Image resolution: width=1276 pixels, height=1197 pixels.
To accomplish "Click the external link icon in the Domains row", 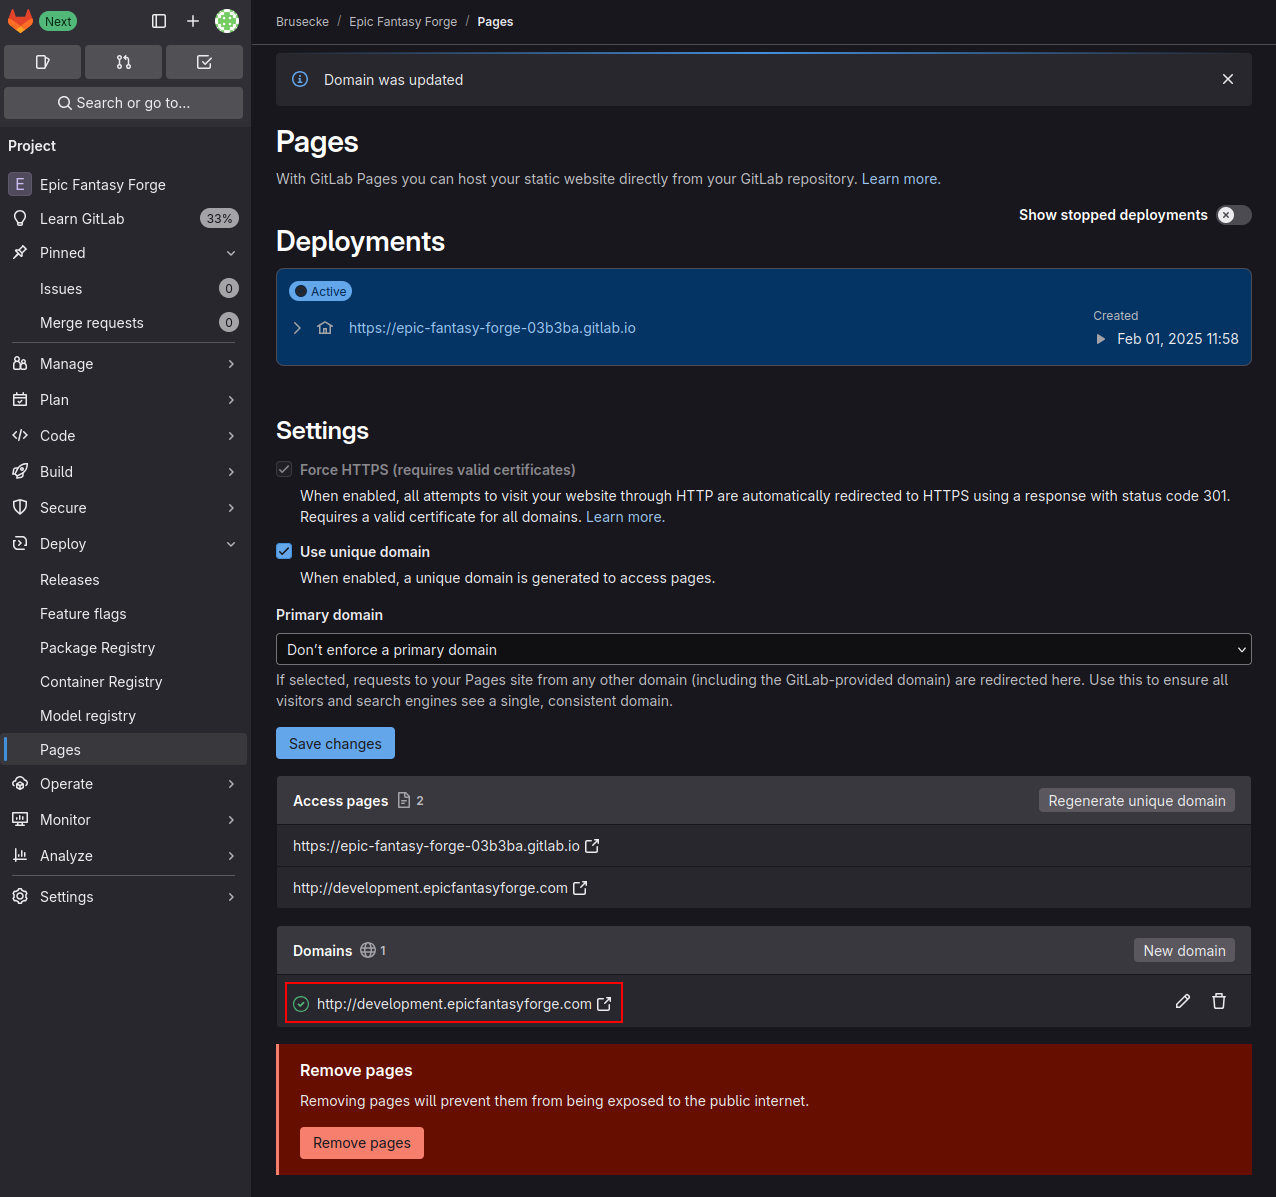I will click(604, 1004).
